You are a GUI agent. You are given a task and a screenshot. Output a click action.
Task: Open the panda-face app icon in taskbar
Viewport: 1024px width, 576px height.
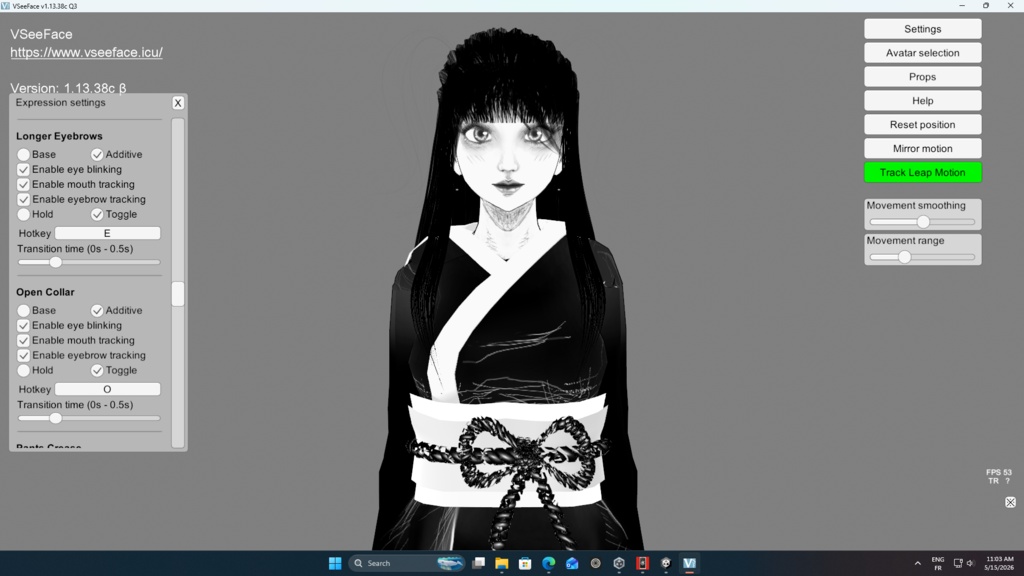(666, 563)
